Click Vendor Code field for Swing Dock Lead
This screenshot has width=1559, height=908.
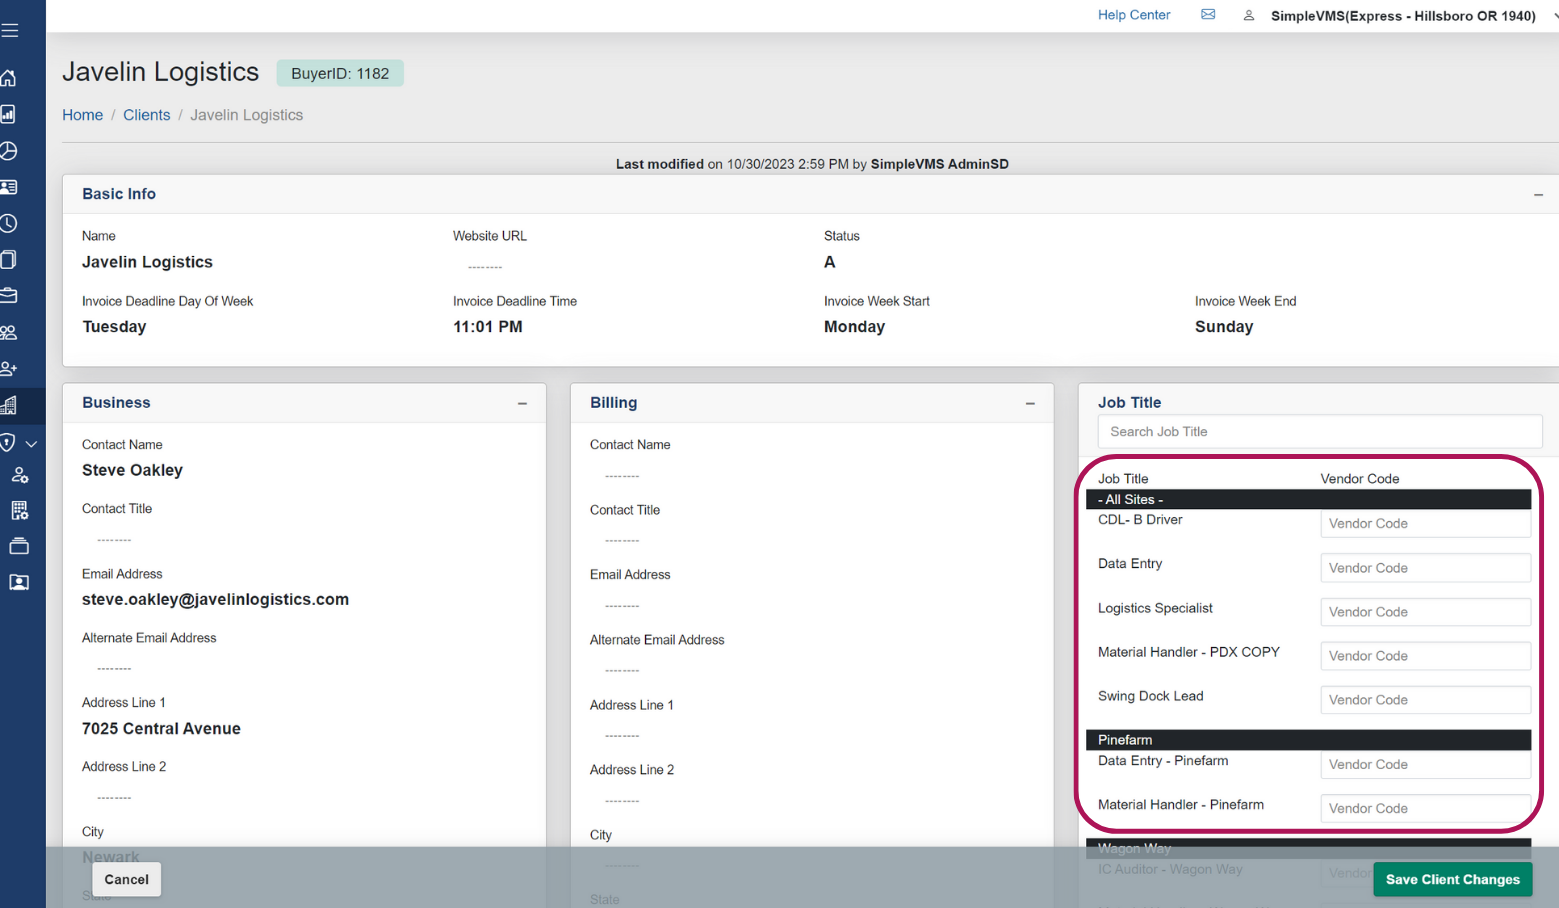coord(1425,699)
